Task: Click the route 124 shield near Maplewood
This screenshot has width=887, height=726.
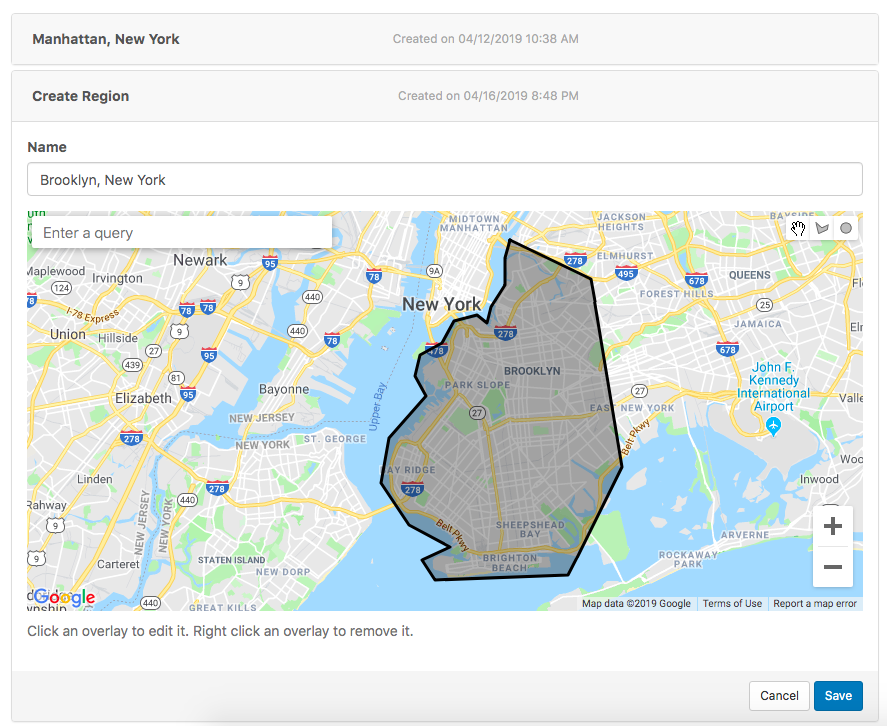Action: [x=61, y=288]
